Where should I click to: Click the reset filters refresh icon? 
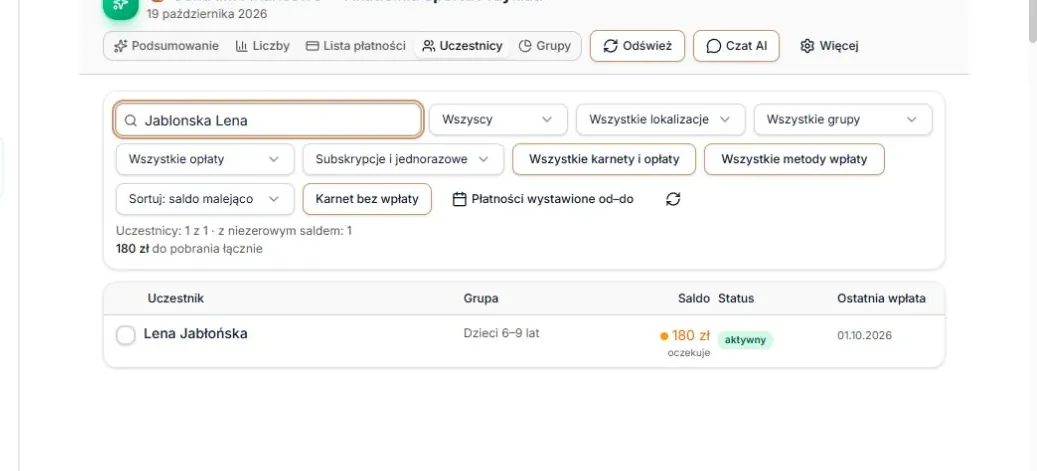pos(673,199)
